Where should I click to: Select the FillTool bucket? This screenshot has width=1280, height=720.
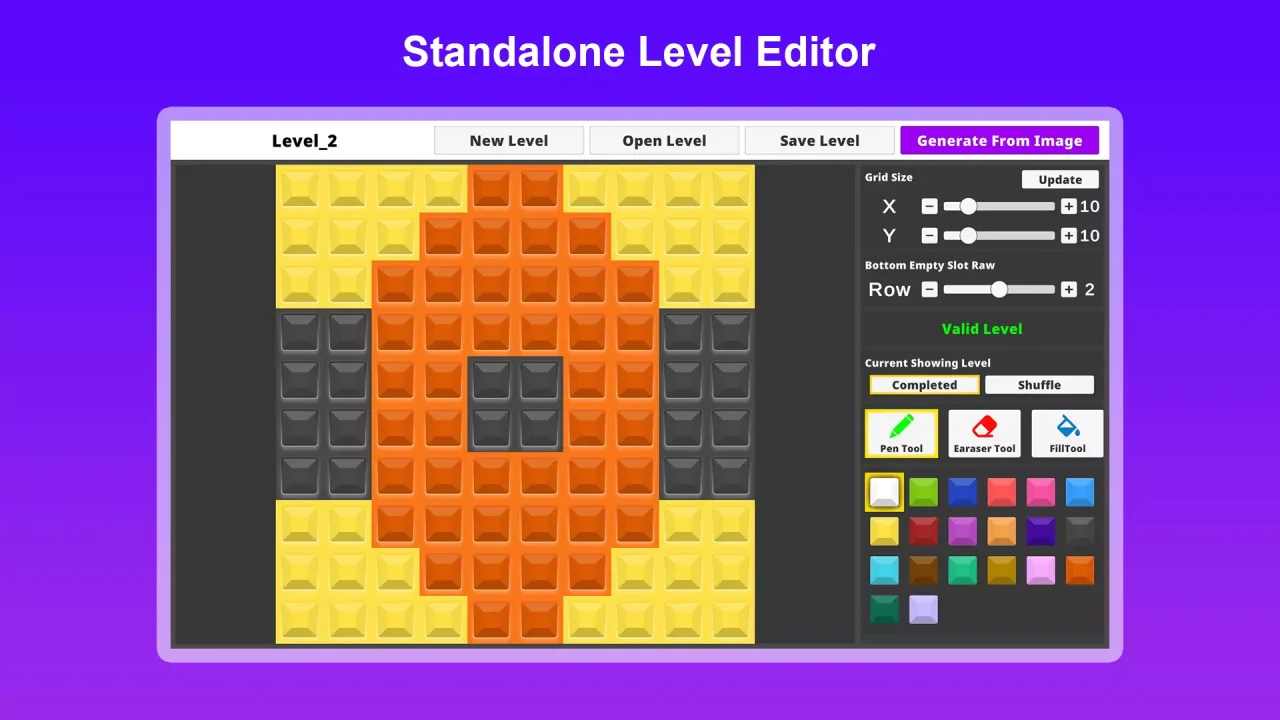point(1067,434)
